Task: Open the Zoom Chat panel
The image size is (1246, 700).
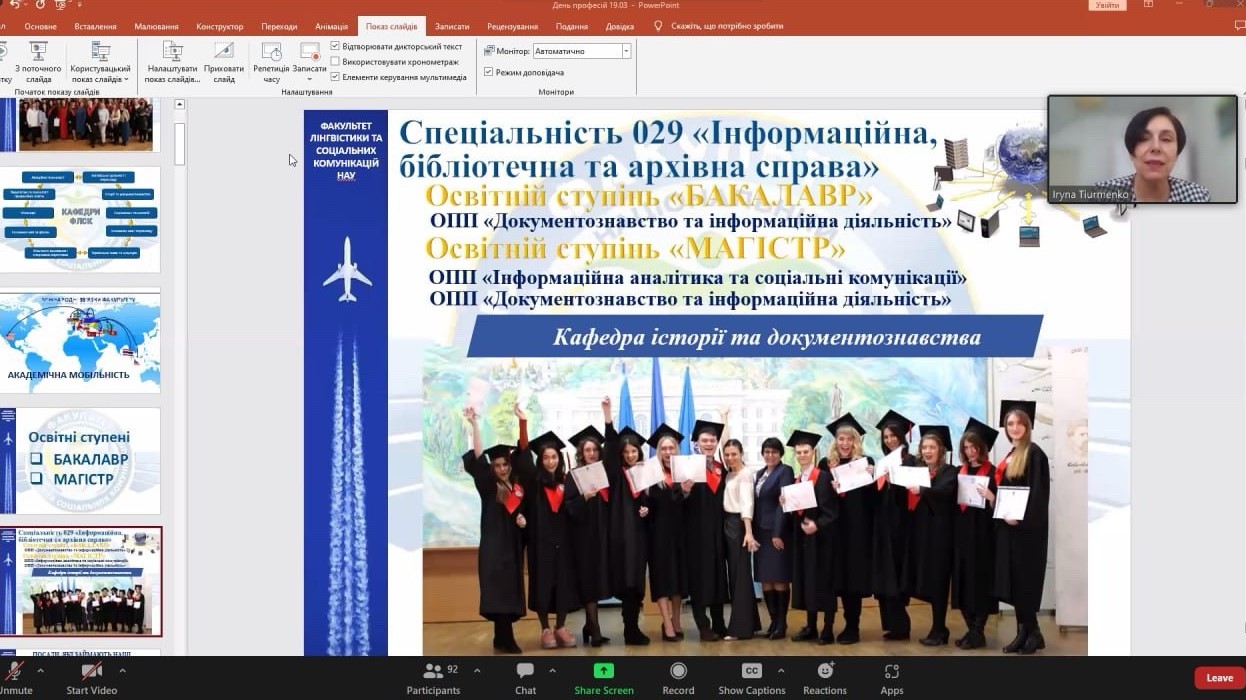Action: [525, 671]
